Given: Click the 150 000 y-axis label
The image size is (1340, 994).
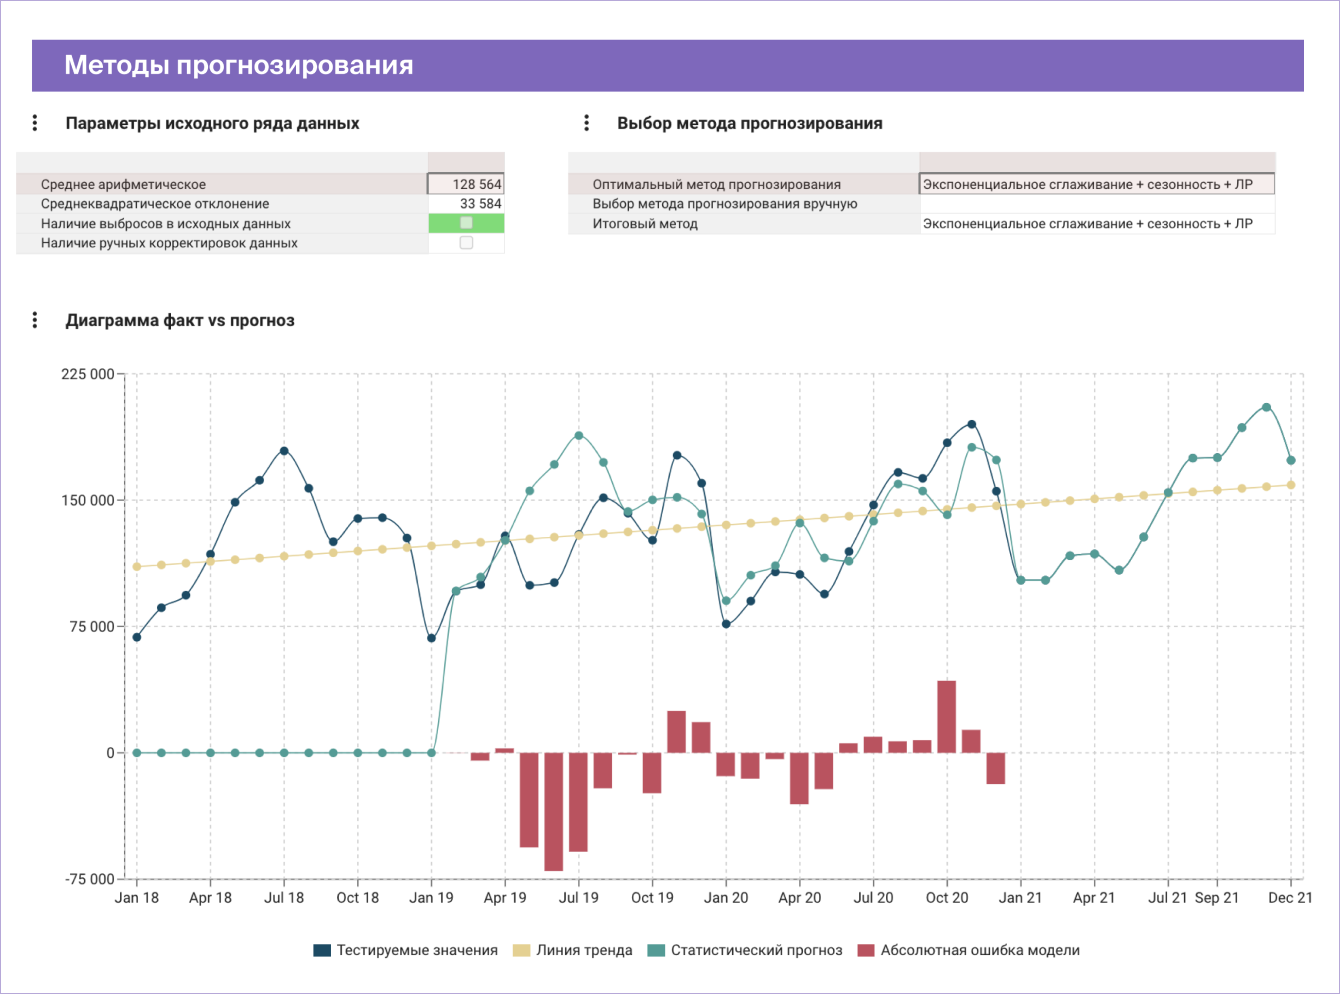Looking at the screenshot, I should click(88, 500).
